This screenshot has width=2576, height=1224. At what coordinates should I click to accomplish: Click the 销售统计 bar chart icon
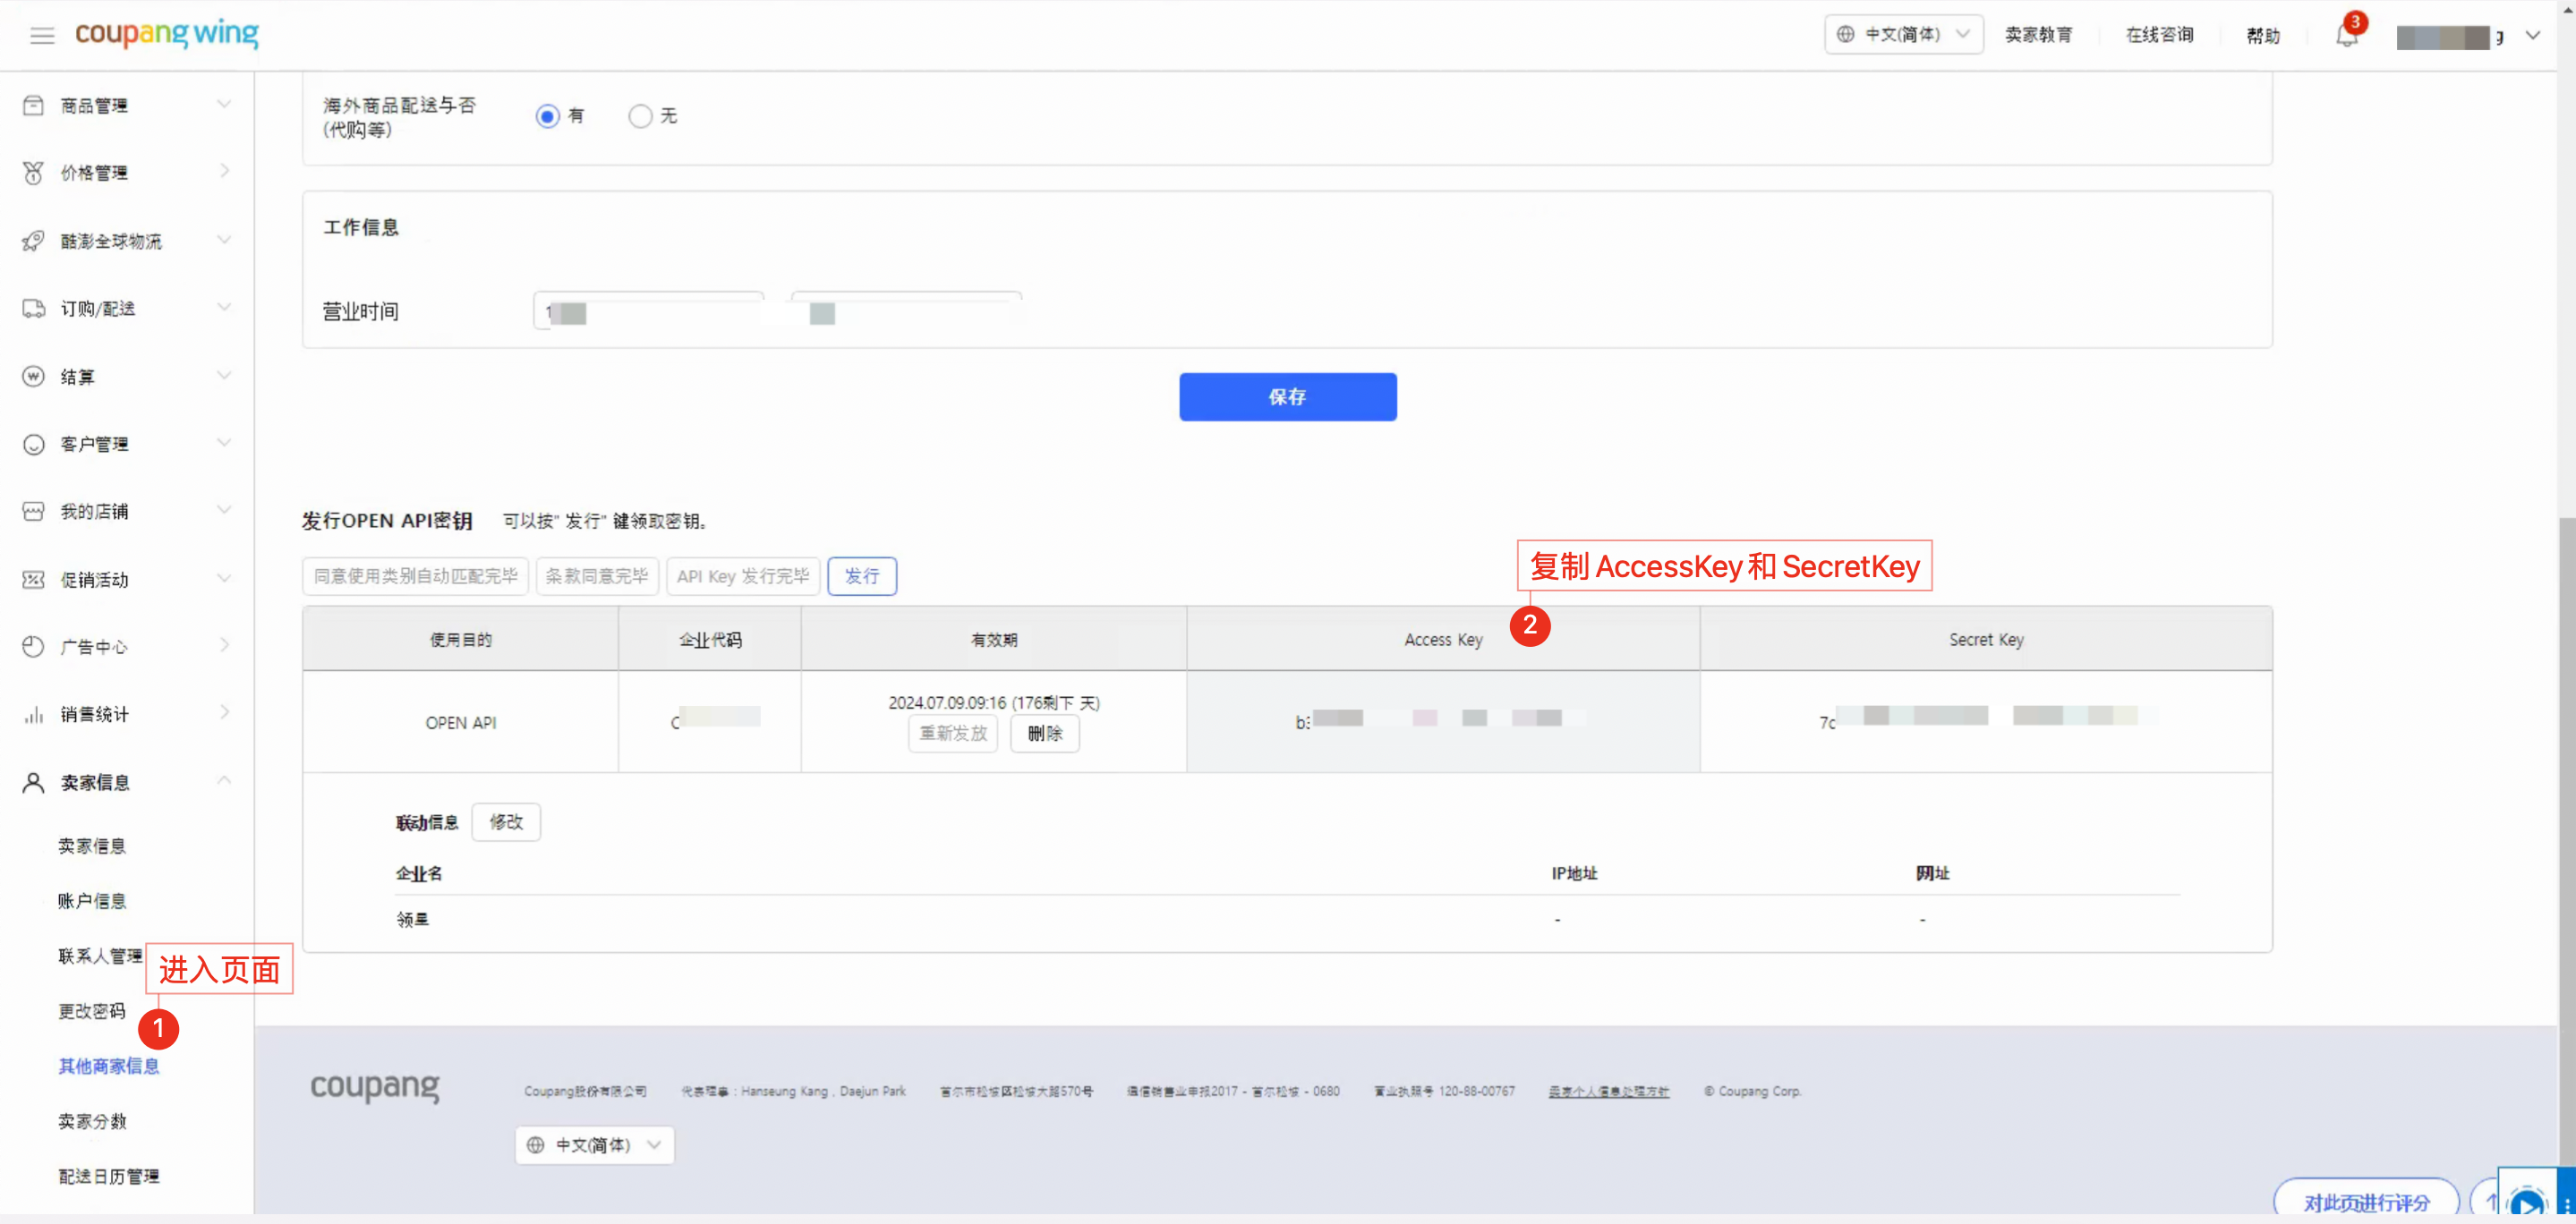pos(33,713)
